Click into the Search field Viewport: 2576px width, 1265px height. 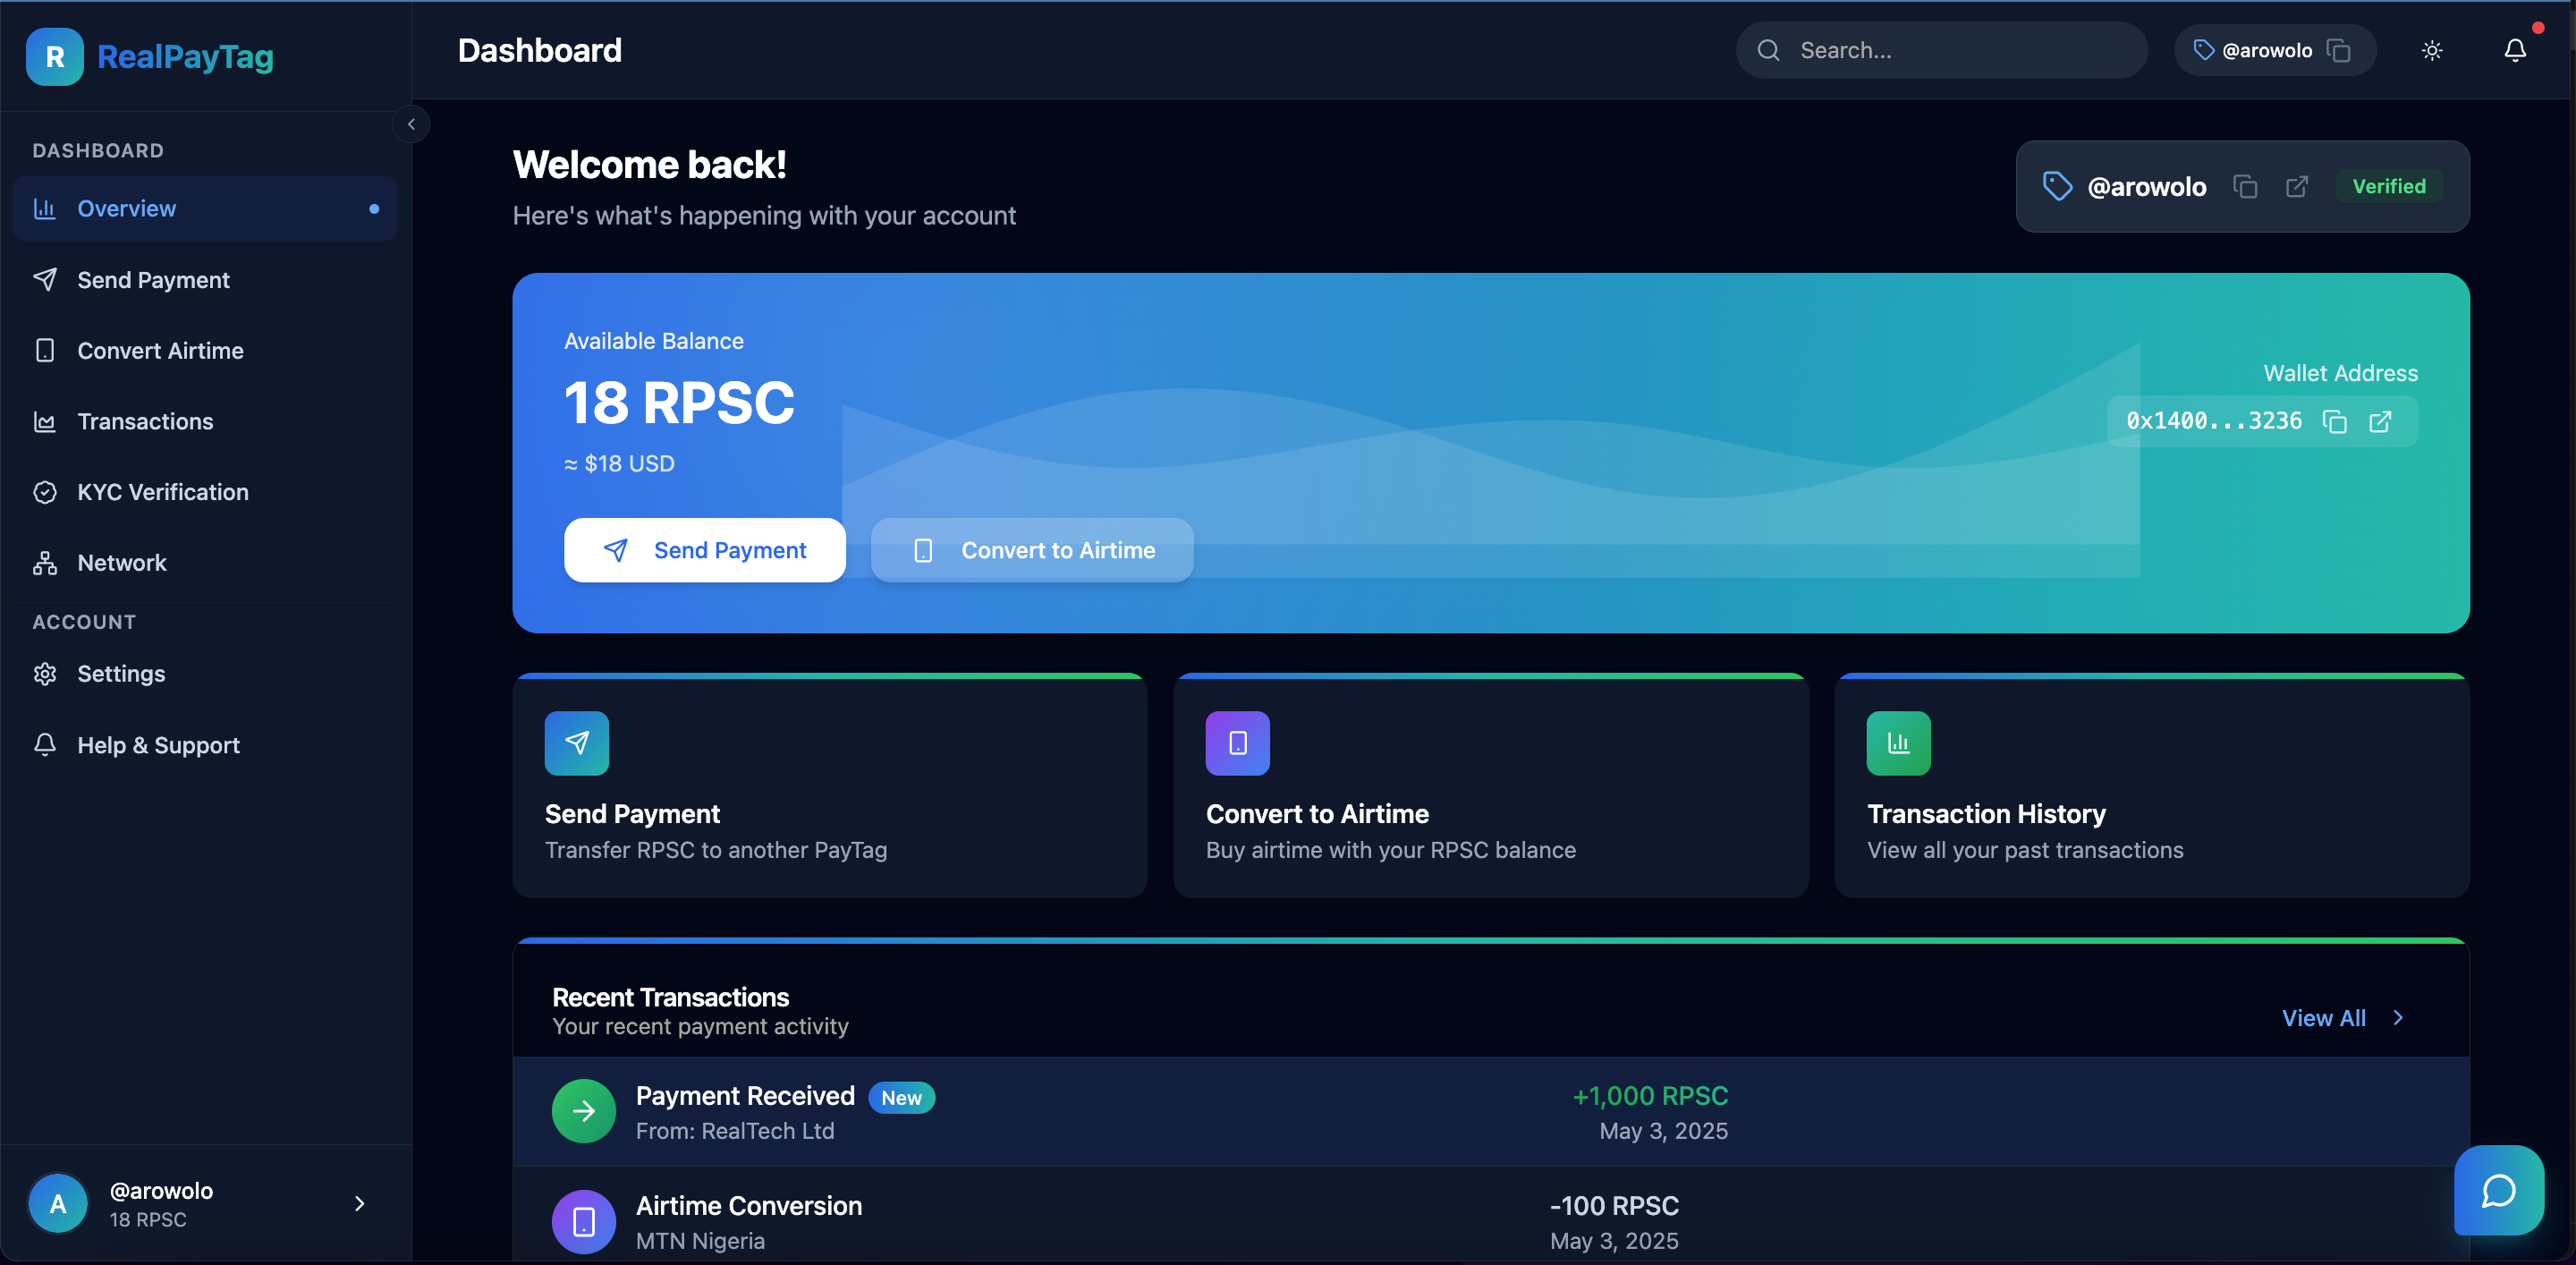click(1950, 50)
